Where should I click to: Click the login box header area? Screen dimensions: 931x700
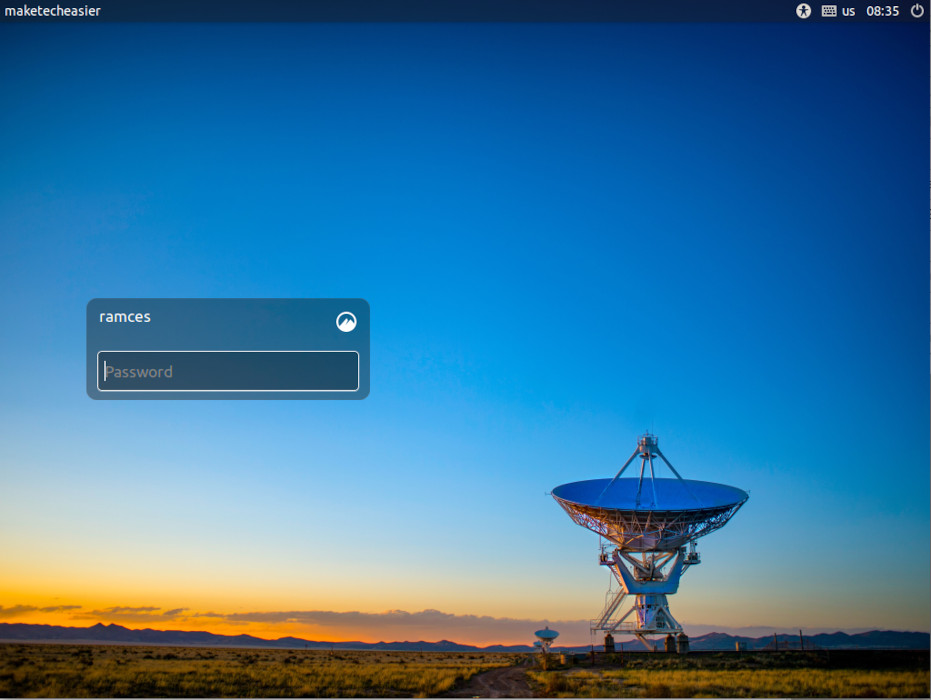tap(200, 317)
